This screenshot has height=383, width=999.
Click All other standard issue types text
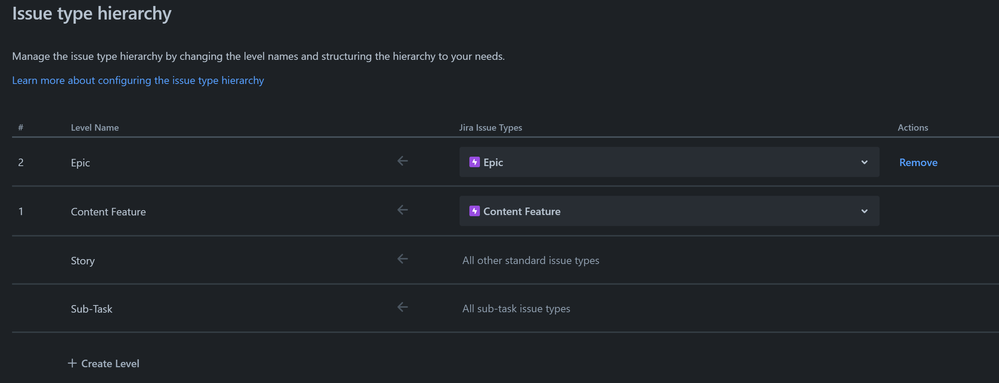coord(531,261)
